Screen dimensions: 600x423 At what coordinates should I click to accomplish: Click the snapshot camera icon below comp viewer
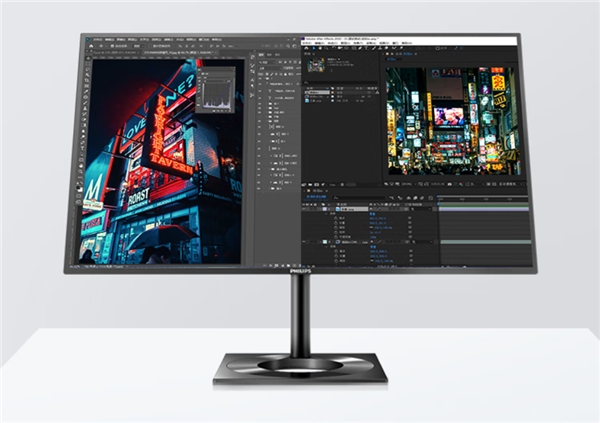click(x=450, y=184)
